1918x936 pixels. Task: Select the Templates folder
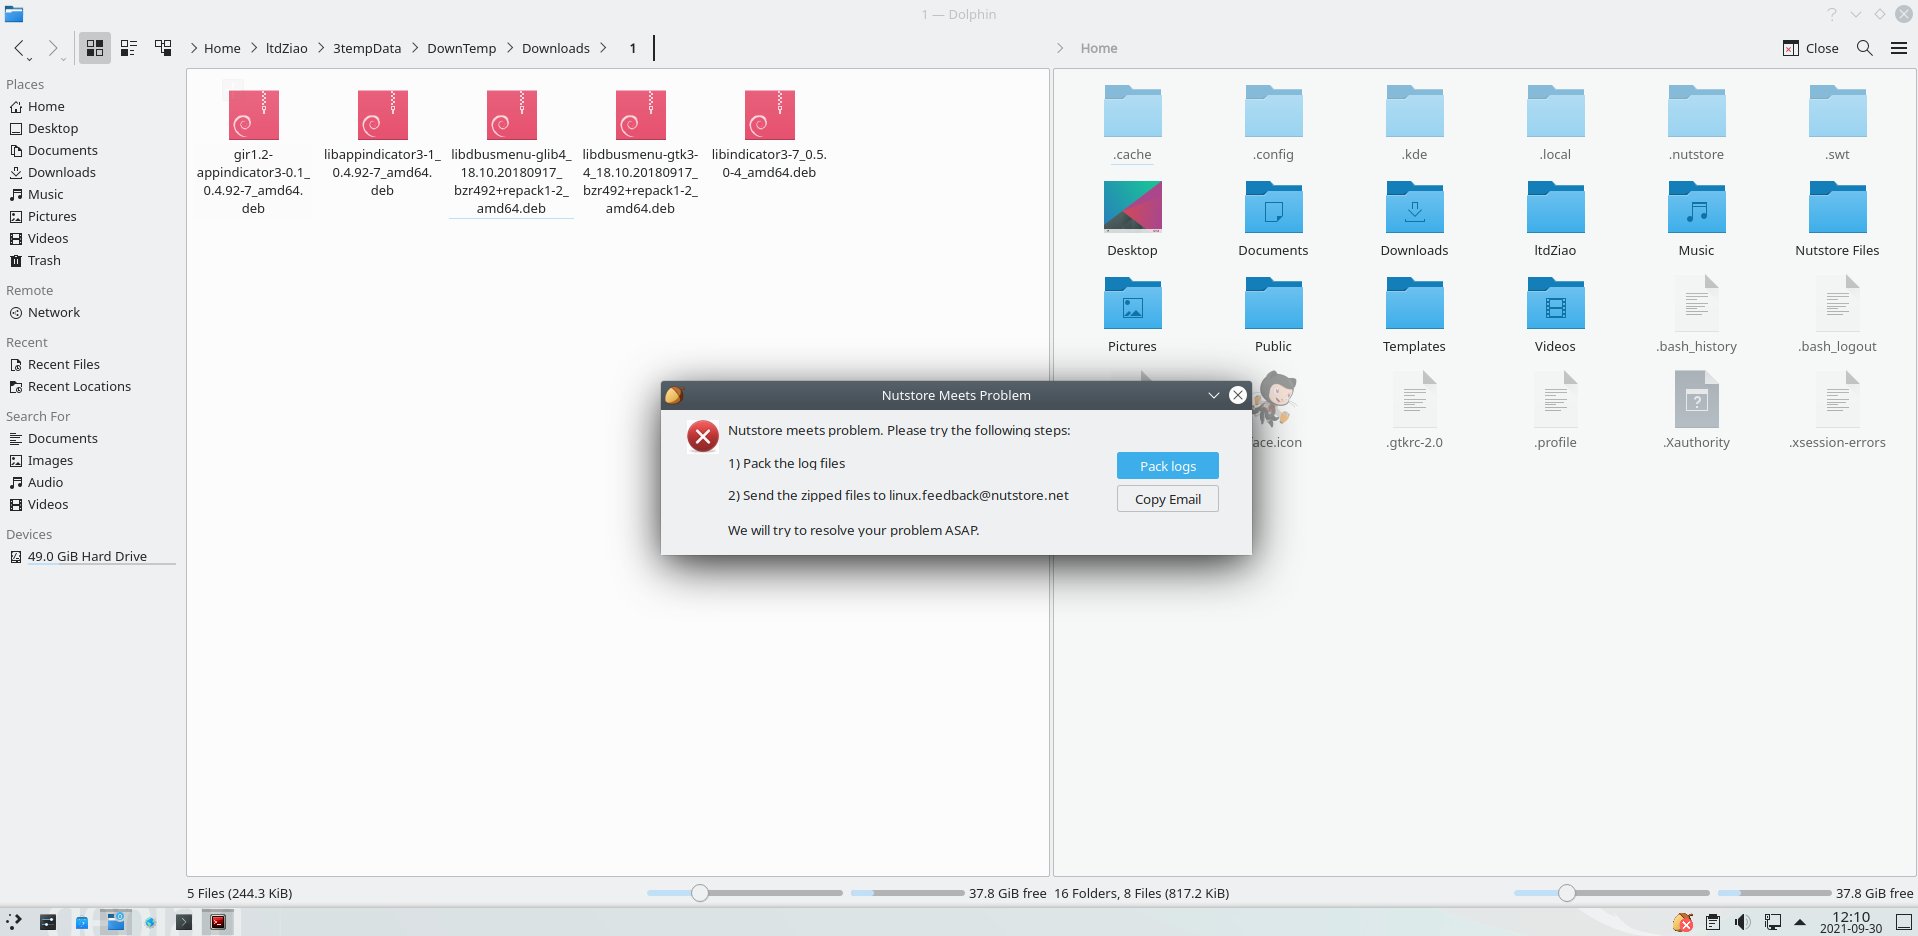[x=1414, y=315]
